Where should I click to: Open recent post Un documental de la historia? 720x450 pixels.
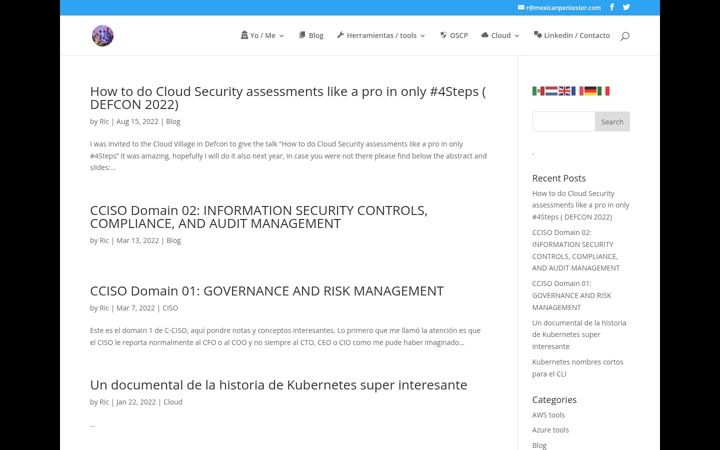click(579, 334)
